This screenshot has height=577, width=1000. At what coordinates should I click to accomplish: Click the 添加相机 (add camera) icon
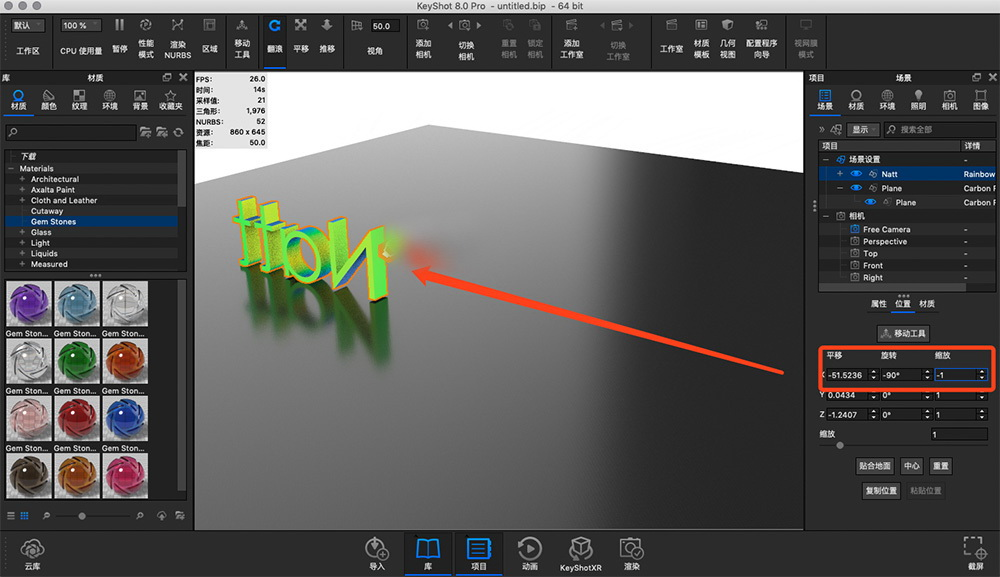423,26
